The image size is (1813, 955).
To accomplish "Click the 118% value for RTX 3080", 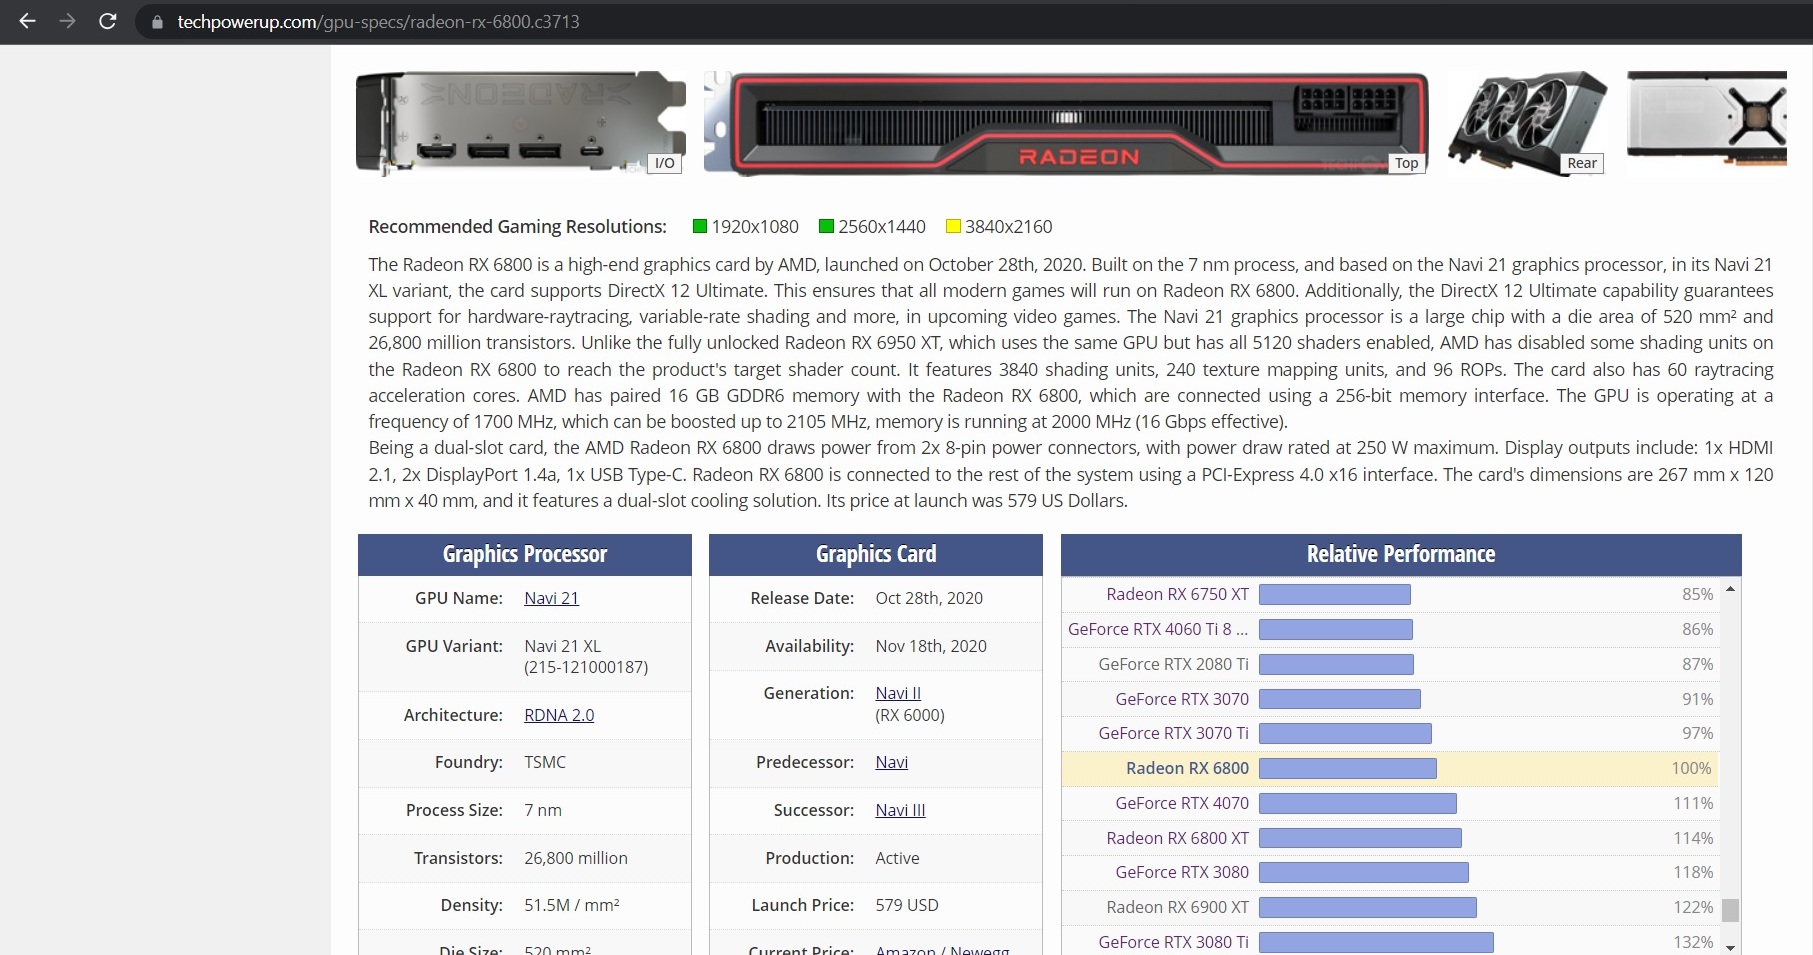I will [x=1693, y=872].
